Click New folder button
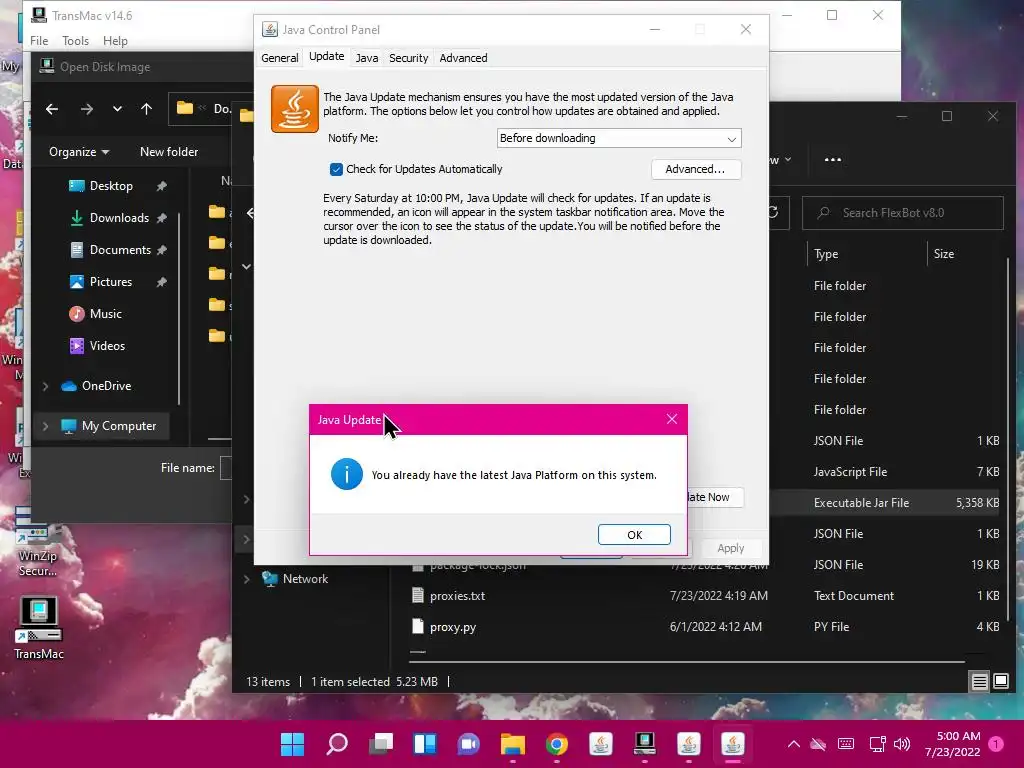 click(x=168, y=152)
